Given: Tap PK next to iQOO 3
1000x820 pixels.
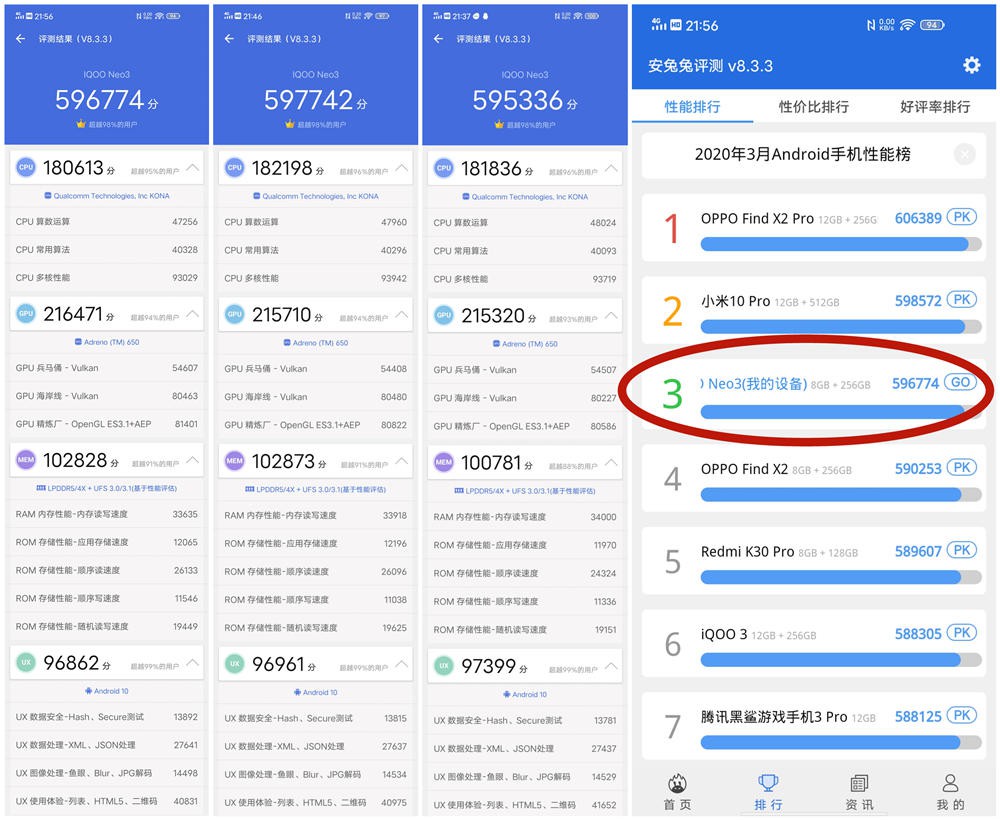Looking at the screenshot, I should click(962, 633).
